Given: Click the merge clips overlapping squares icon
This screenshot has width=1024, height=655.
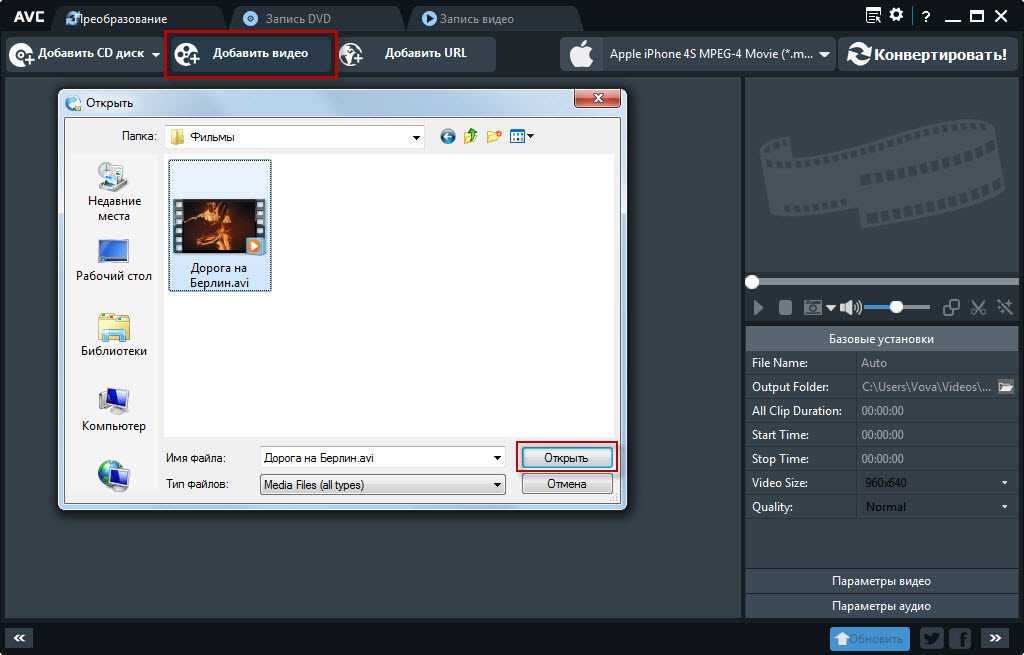Looking at the screenshot, I should [952, 307].
